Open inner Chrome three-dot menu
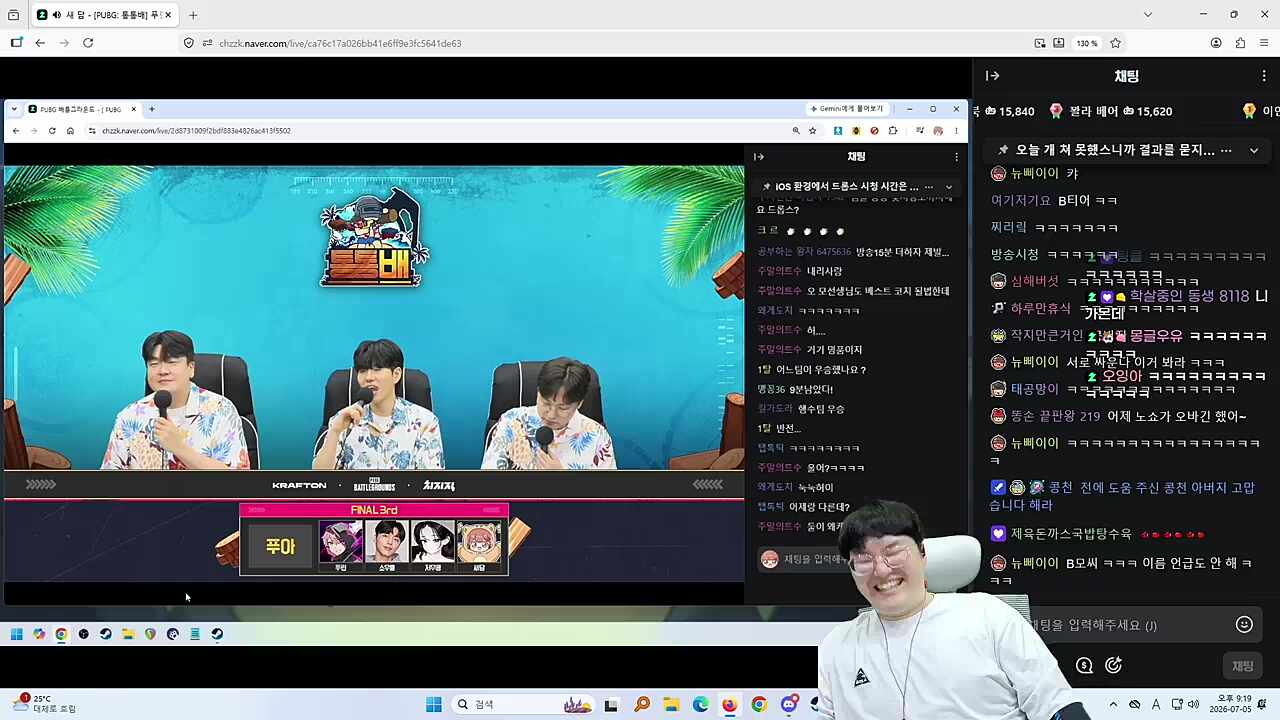 point(956,131)
